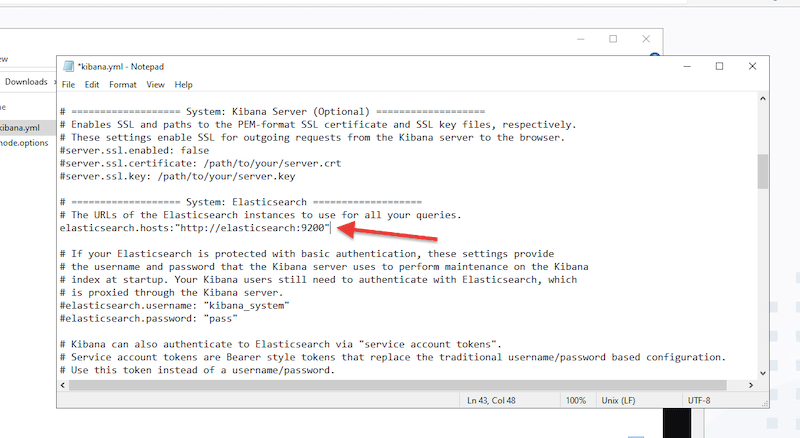Open the View menu

click(156, 85)
